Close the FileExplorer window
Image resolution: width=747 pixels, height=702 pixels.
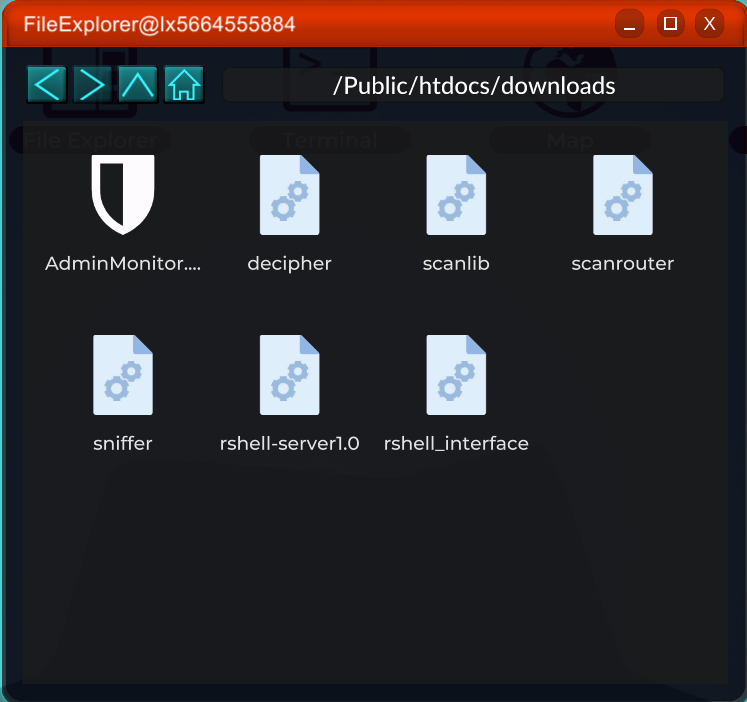tap(709, 24)
